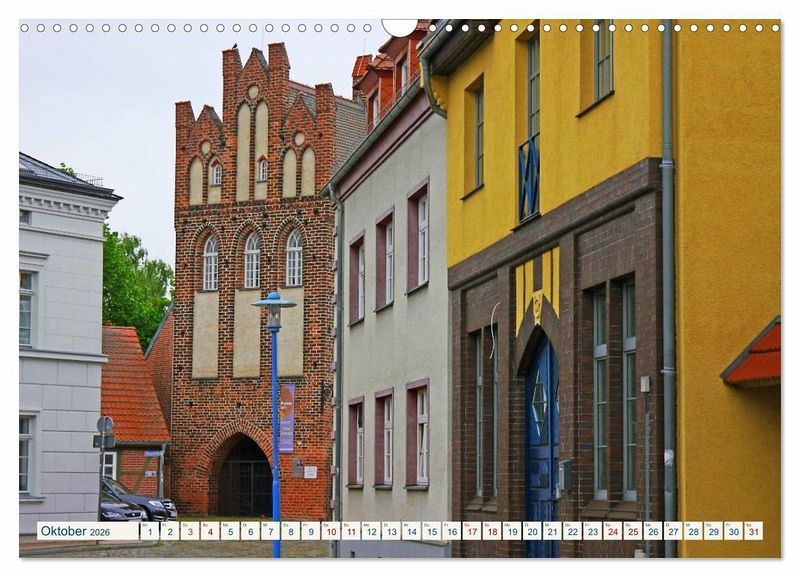Click date 26 in the calendar strip
Image resolution: width=800 pixels, height=577 pixels.
[653, 531]
